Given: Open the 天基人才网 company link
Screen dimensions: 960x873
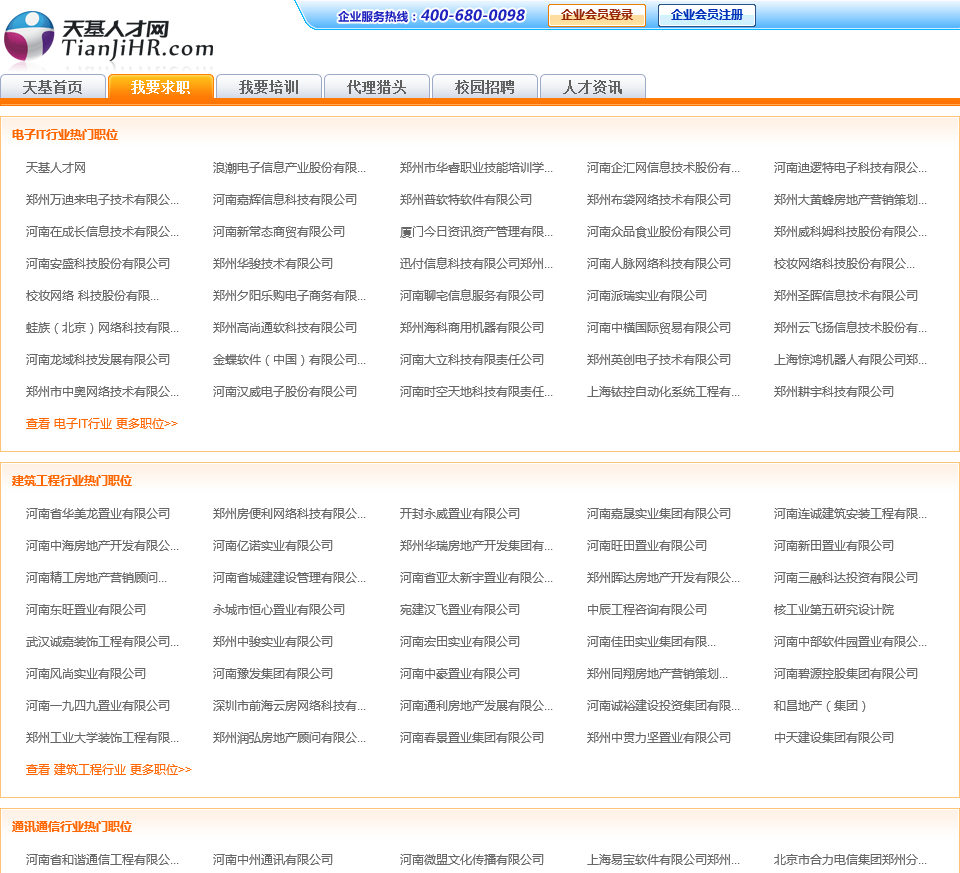Looking at the screenshot, I should coord(56,168).
